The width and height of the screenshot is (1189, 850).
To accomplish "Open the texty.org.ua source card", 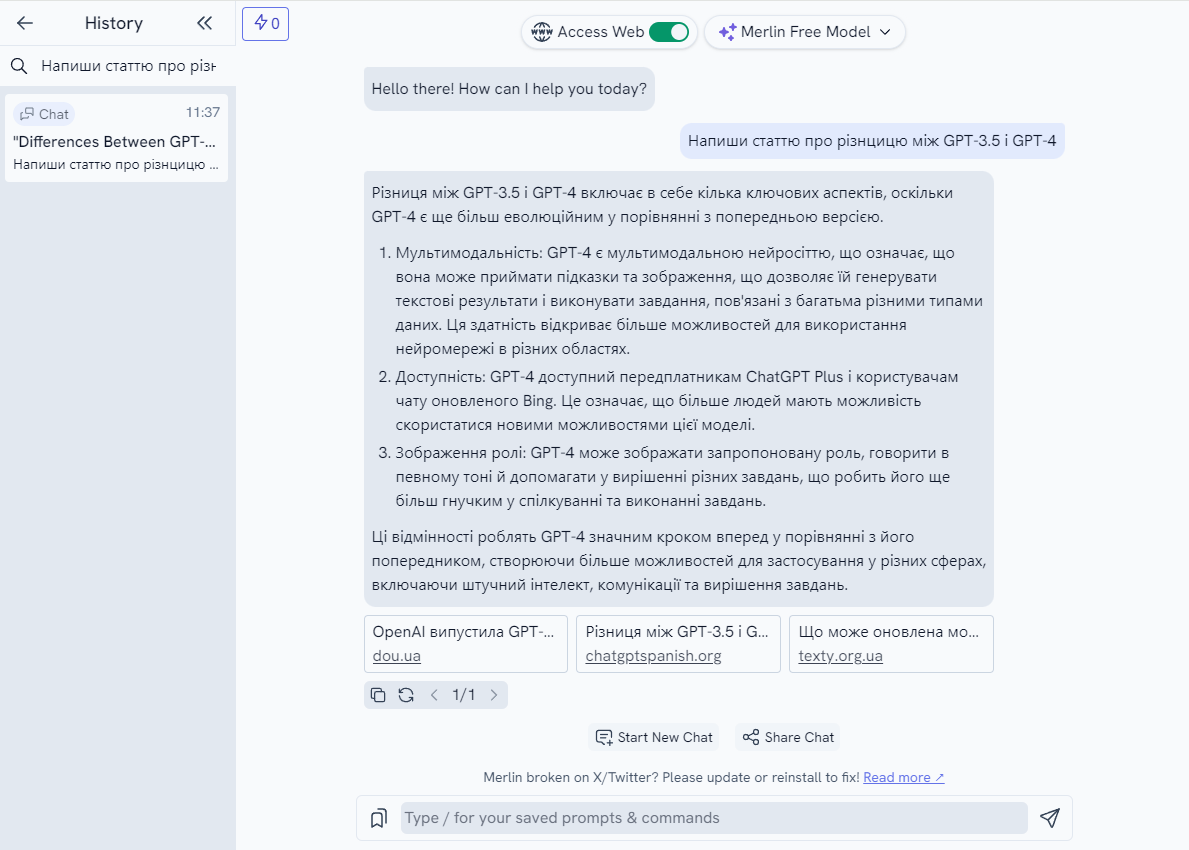I will [891, 644].
